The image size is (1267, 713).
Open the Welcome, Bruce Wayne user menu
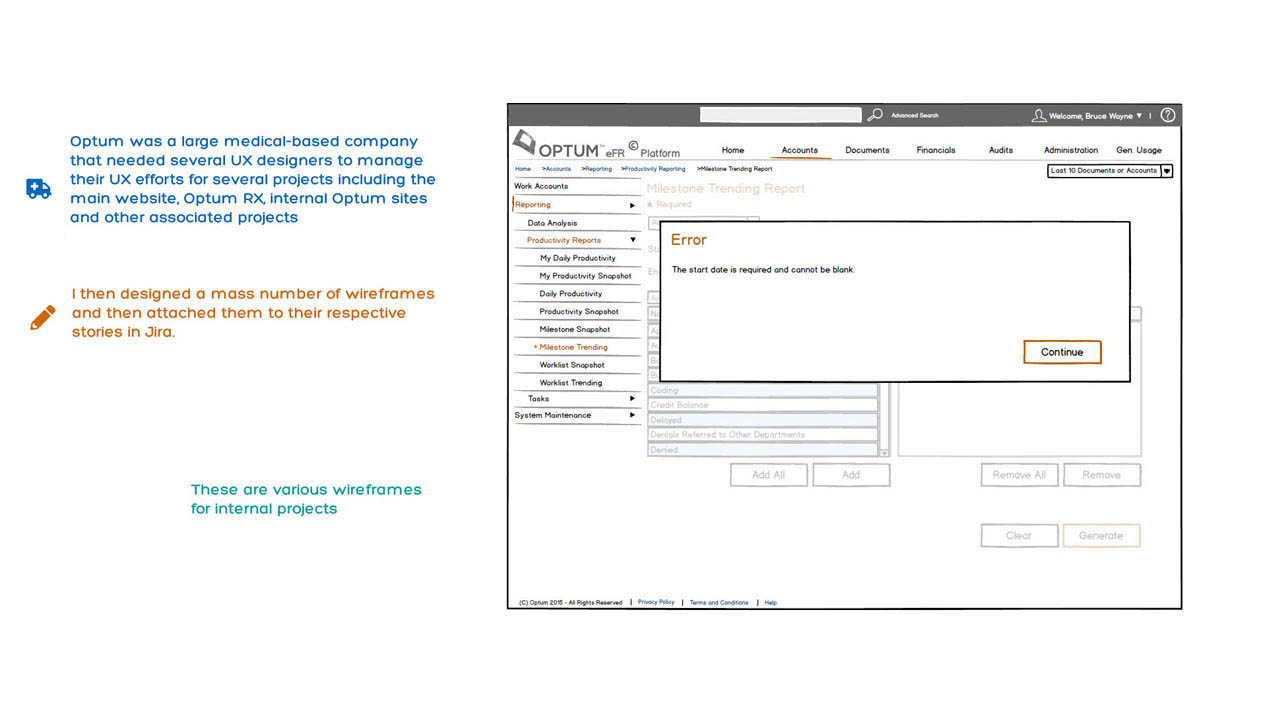point(1094,116)
